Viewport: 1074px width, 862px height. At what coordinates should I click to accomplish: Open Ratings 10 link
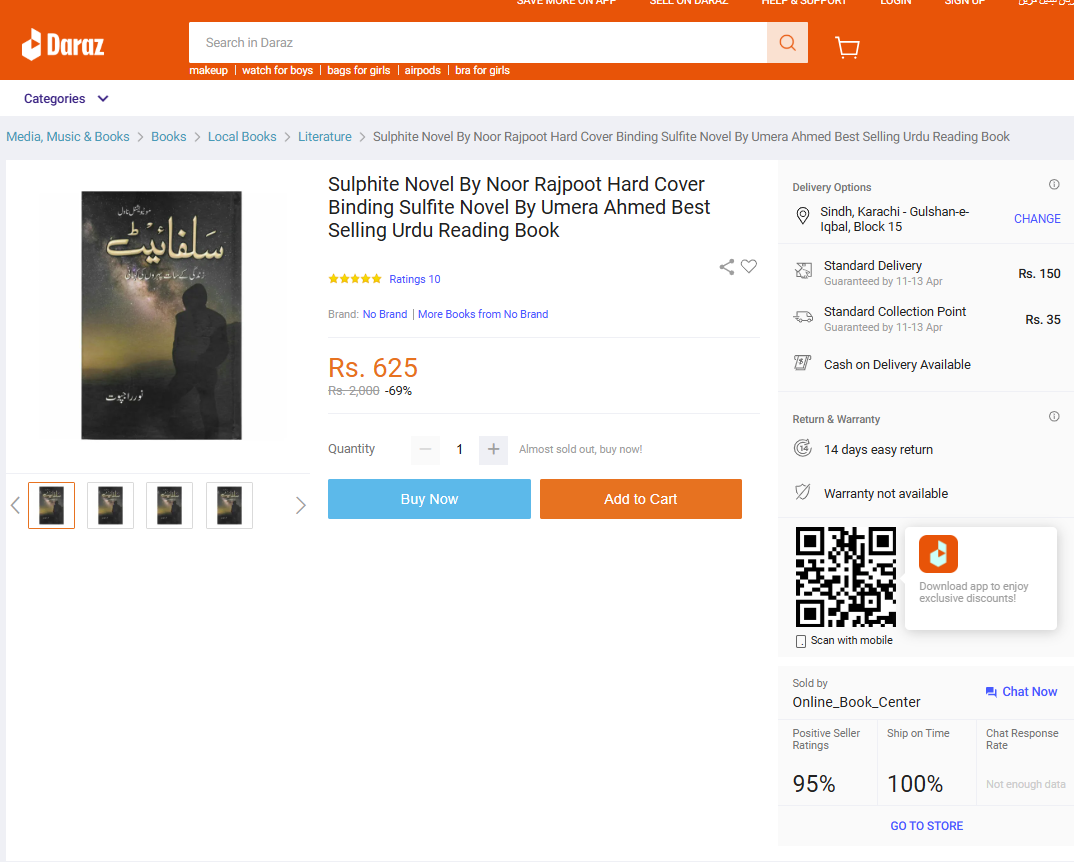click(414, 279)
